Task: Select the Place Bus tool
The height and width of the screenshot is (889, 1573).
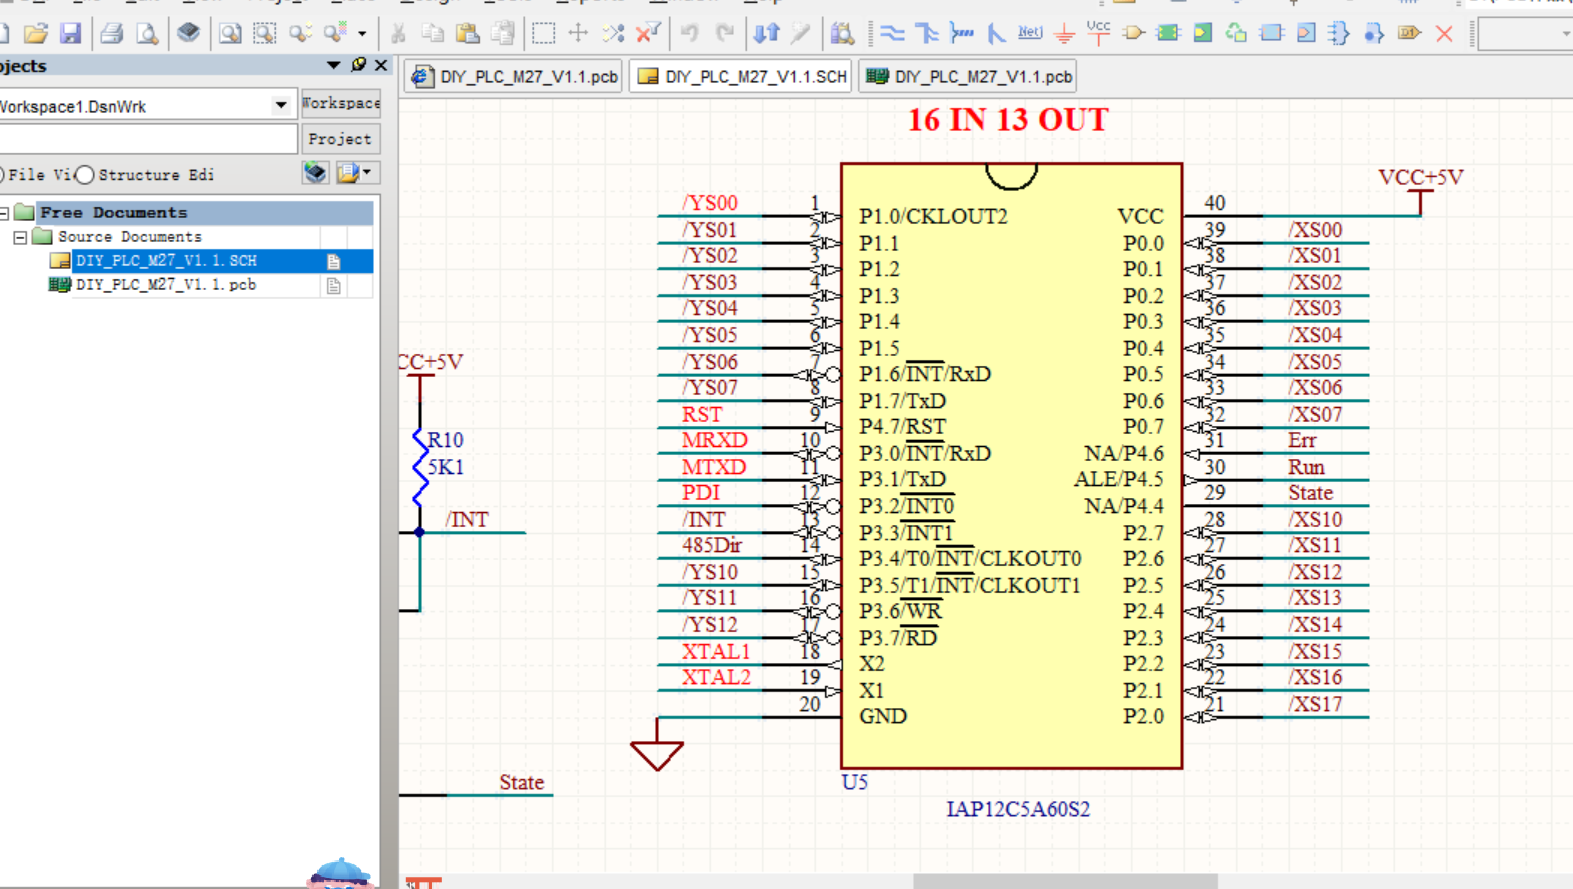Action: (927, 33)
